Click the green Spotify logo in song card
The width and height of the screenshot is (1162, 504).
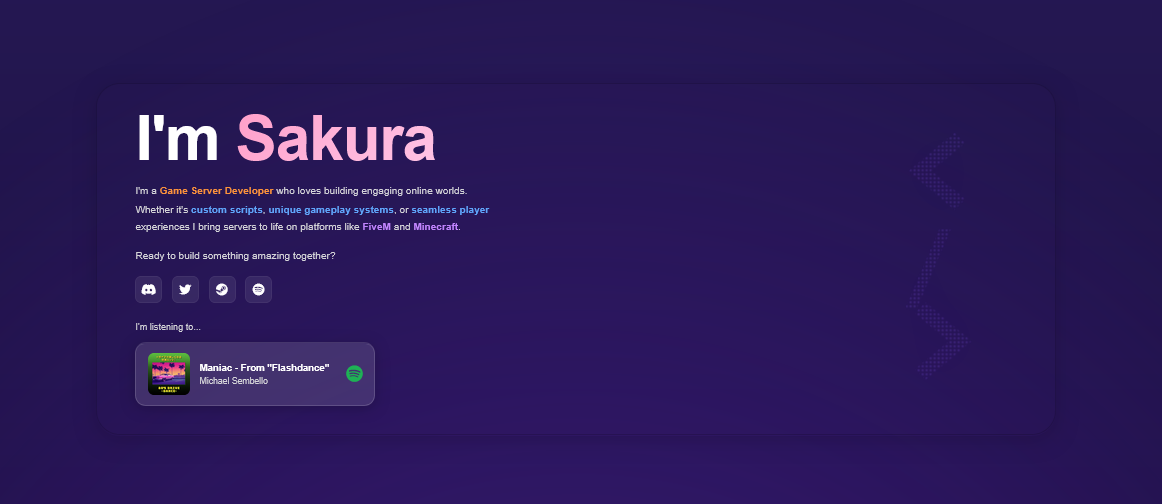[x=354, y=374]
